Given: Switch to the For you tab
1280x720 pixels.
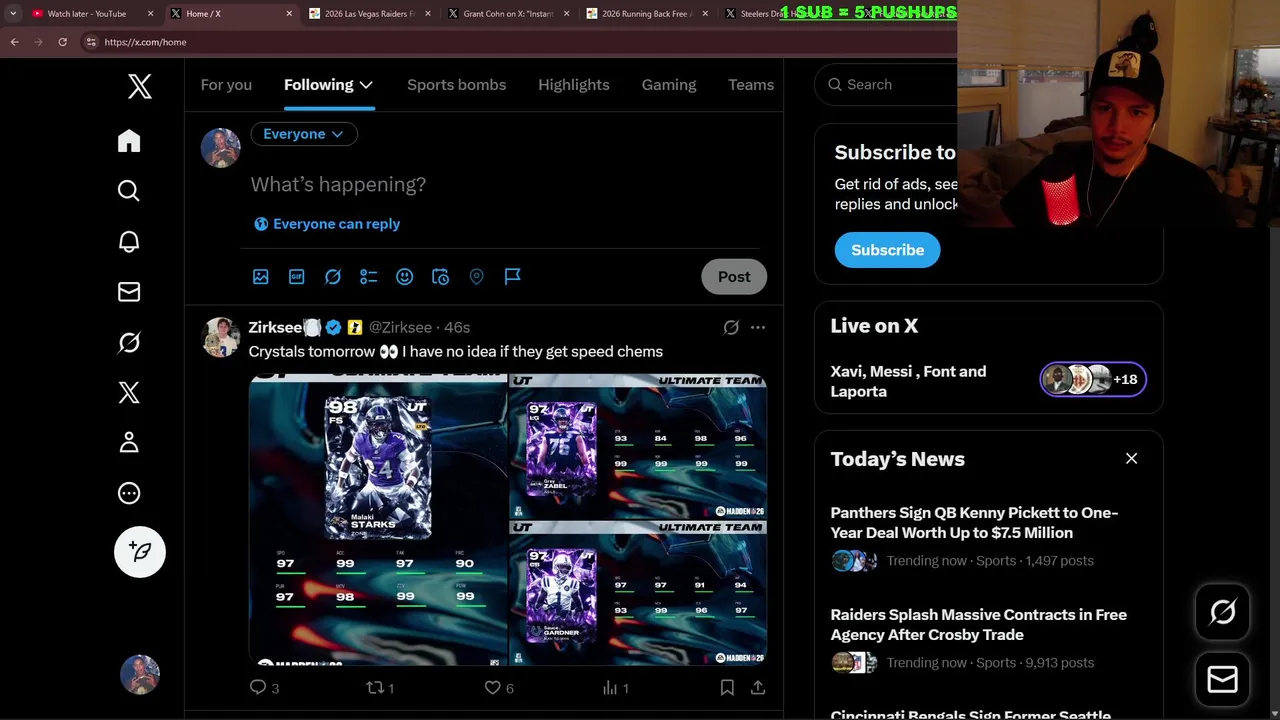Looking at the screenshot, I should [226, 85].
